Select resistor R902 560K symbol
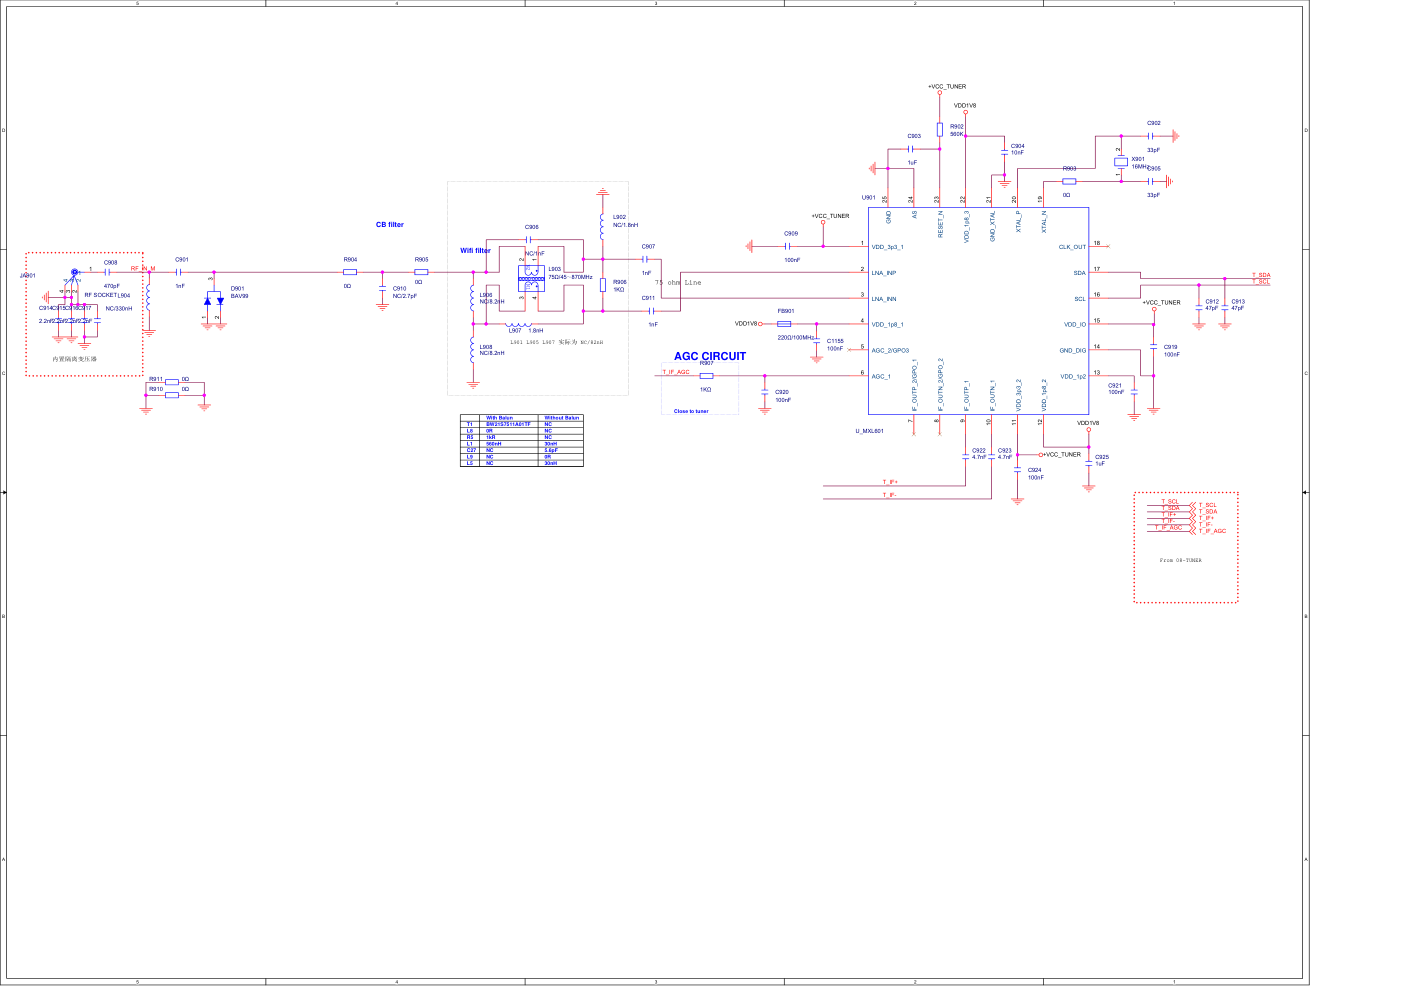 940,129
